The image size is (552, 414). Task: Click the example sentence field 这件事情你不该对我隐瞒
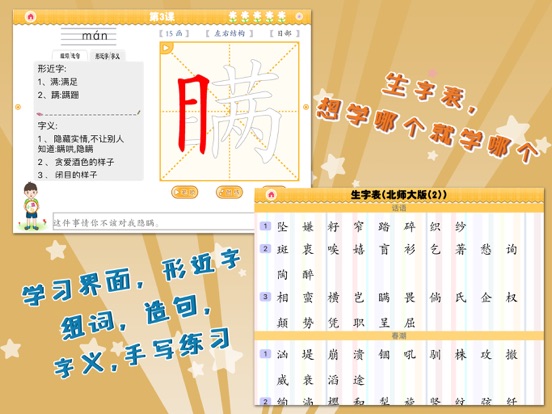tap(152, 222)
